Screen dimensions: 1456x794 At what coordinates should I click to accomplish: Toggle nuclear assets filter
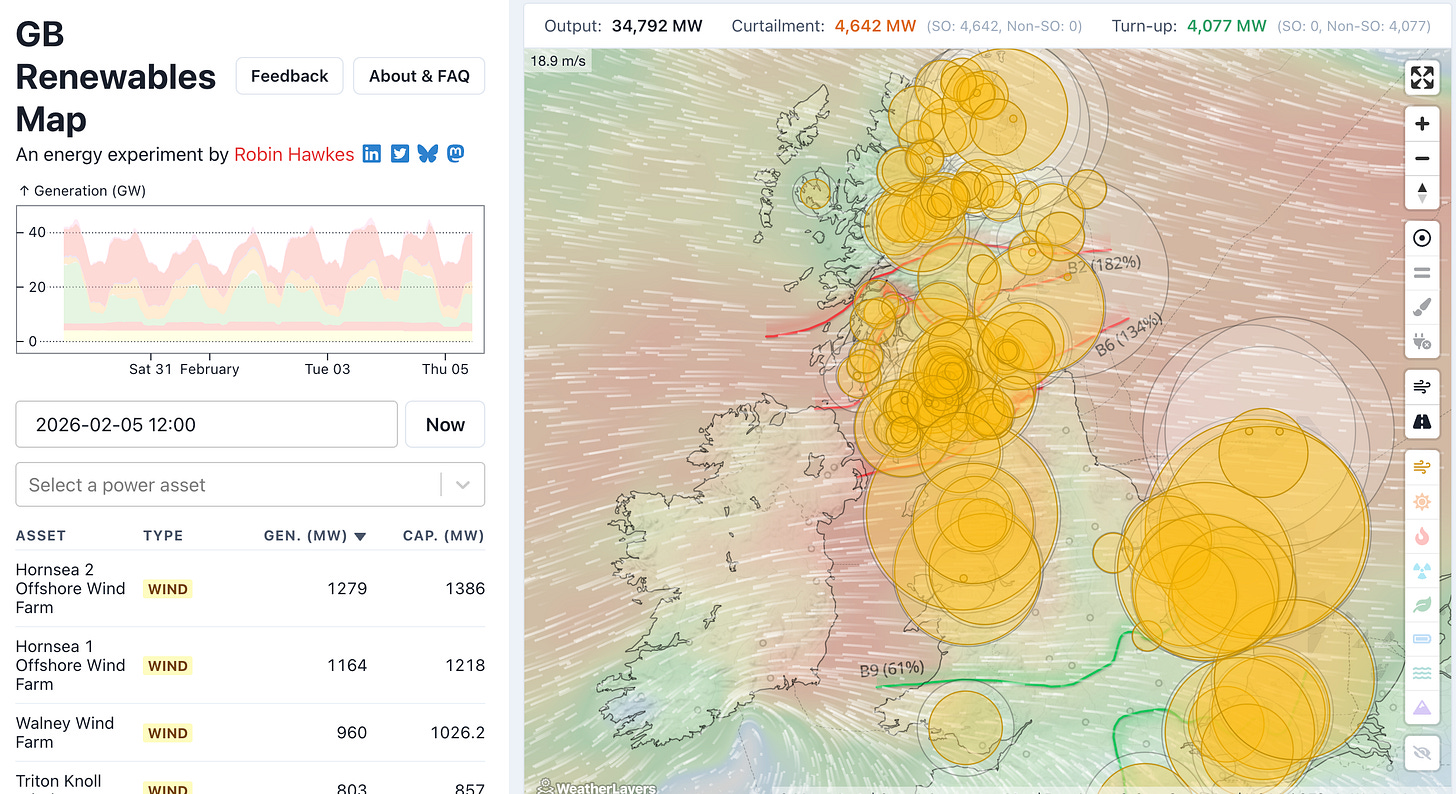1422,570
